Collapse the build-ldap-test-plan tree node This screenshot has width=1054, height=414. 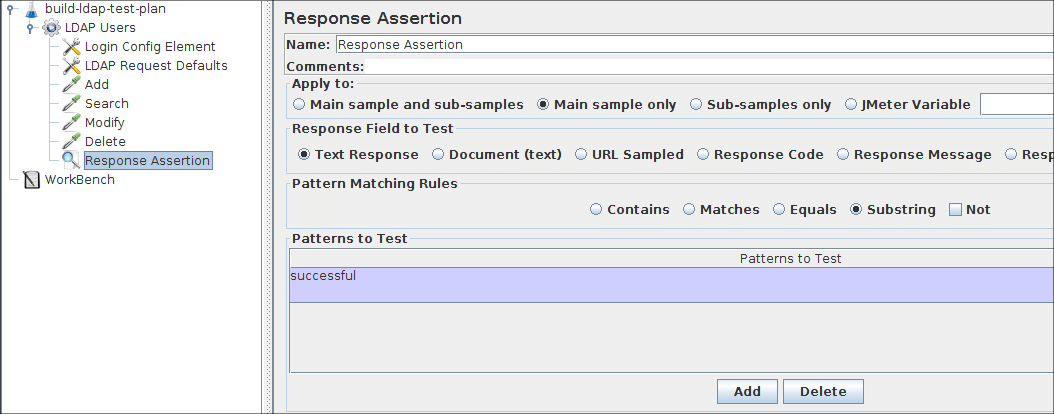10,9
